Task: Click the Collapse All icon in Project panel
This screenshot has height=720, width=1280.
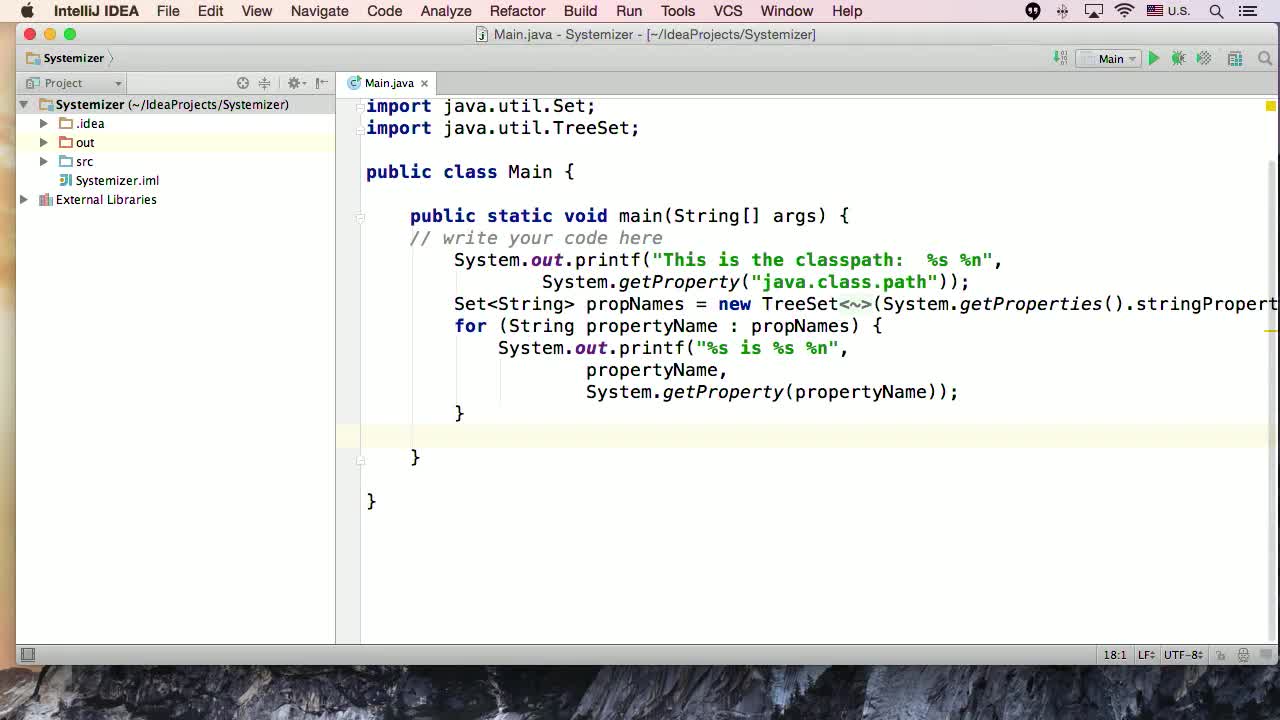Action: click(264, 83)
